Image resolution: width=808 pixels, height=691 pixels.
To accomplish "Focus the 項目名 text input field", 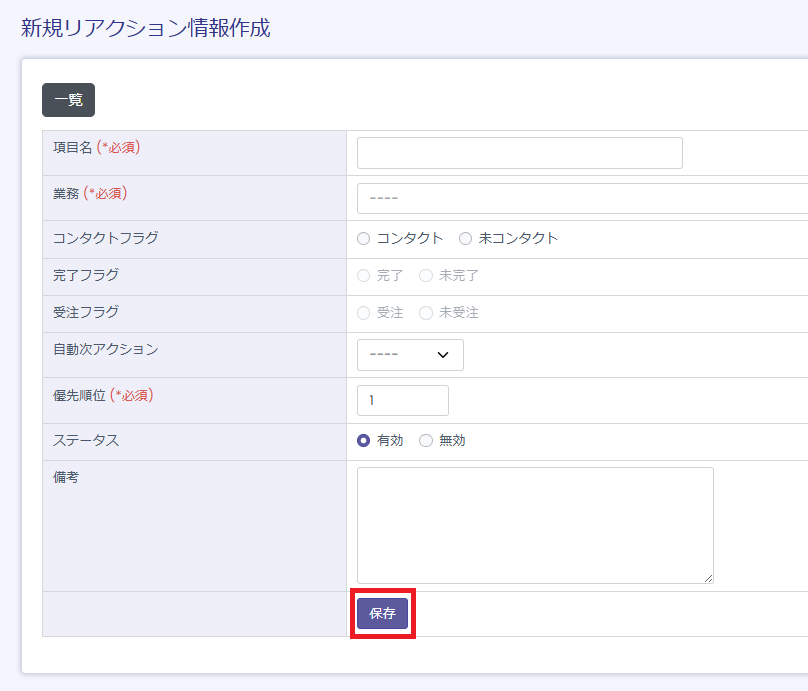I will click(x=519, y=153).
